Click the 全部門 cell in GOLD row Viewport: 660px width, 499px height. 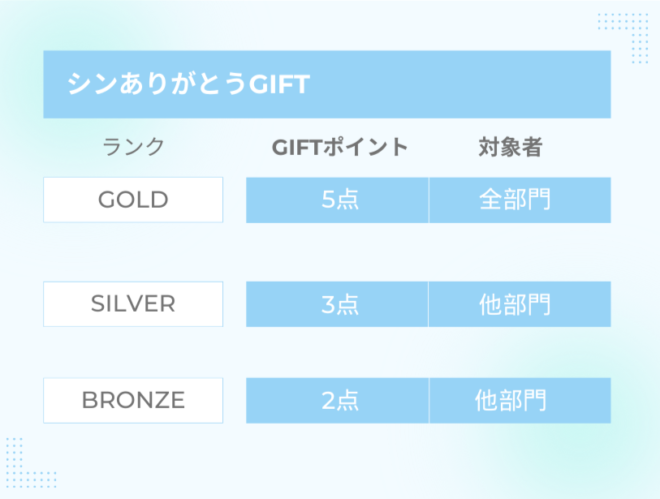[520, 200]
